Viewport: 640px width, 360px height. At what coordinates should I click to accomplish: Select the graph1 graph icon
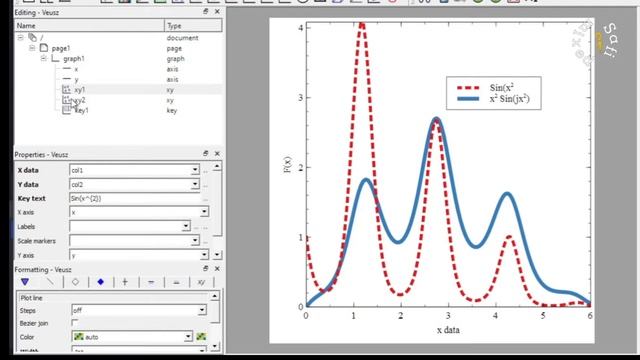(x=55, y=58)
